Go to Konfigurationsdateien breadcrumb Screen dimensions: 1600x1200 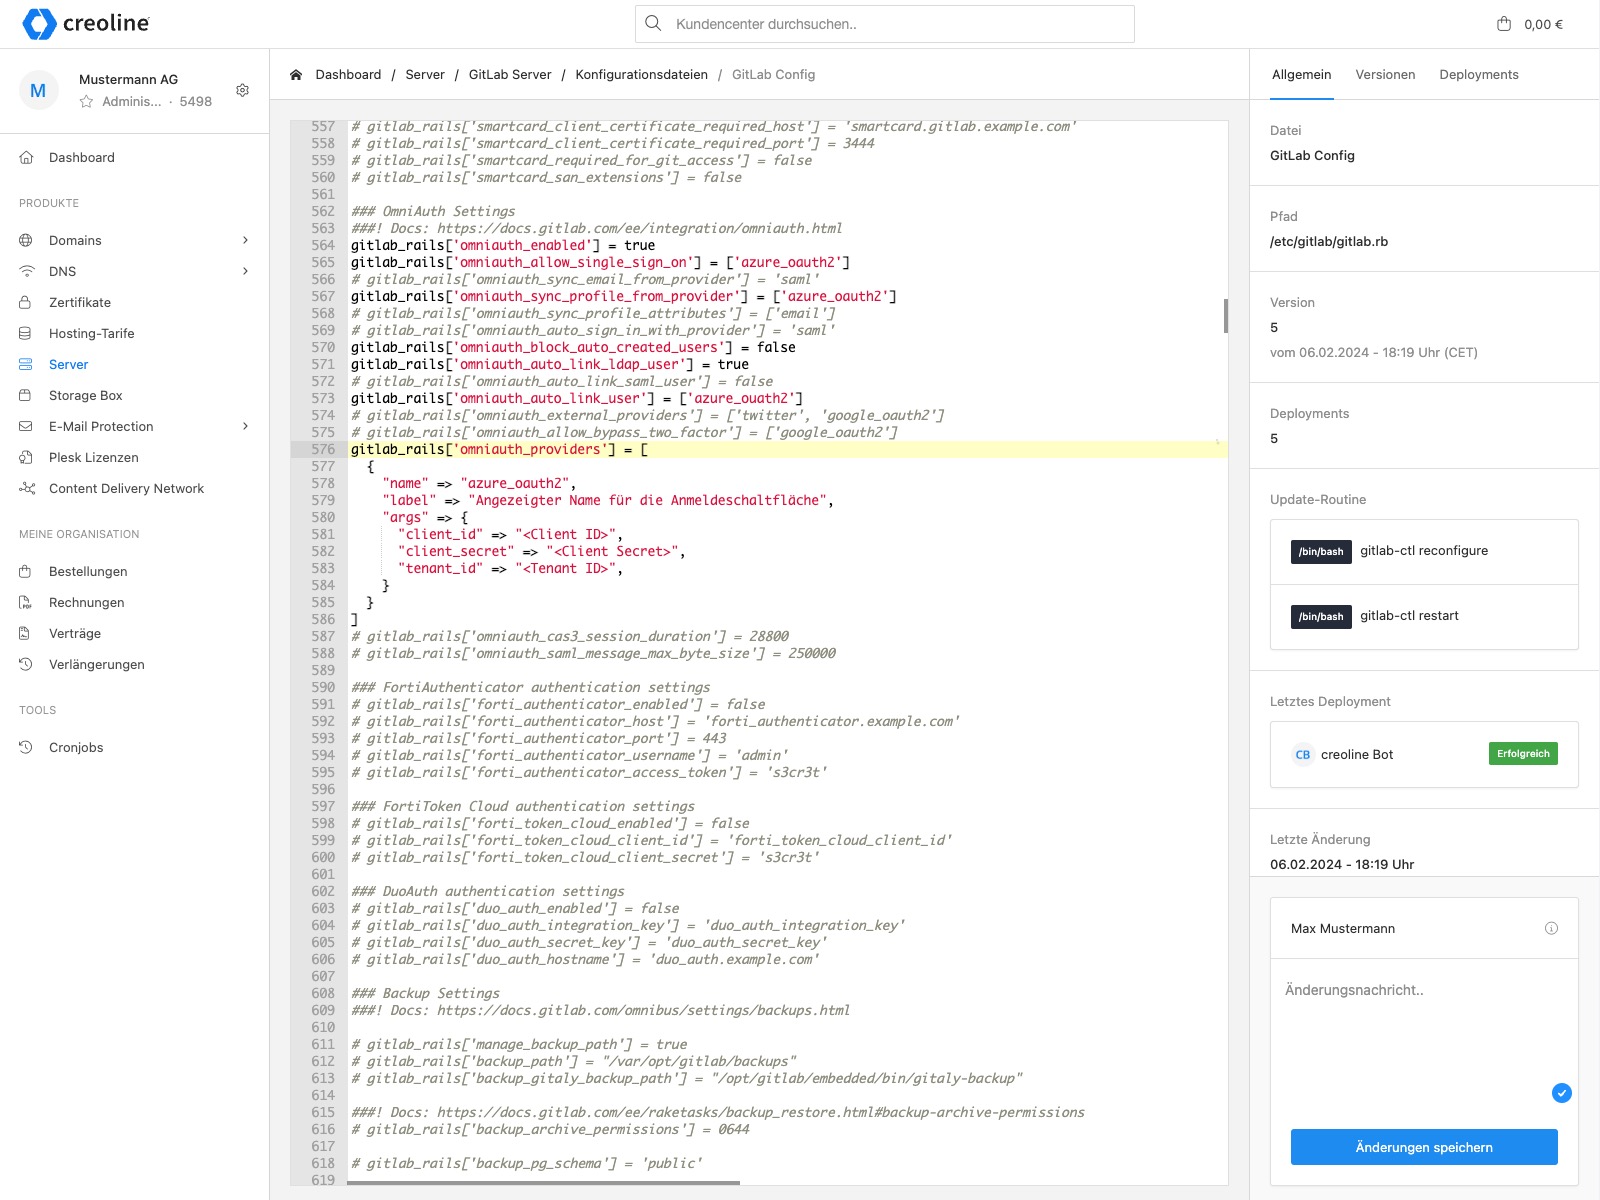coord(641,75)
